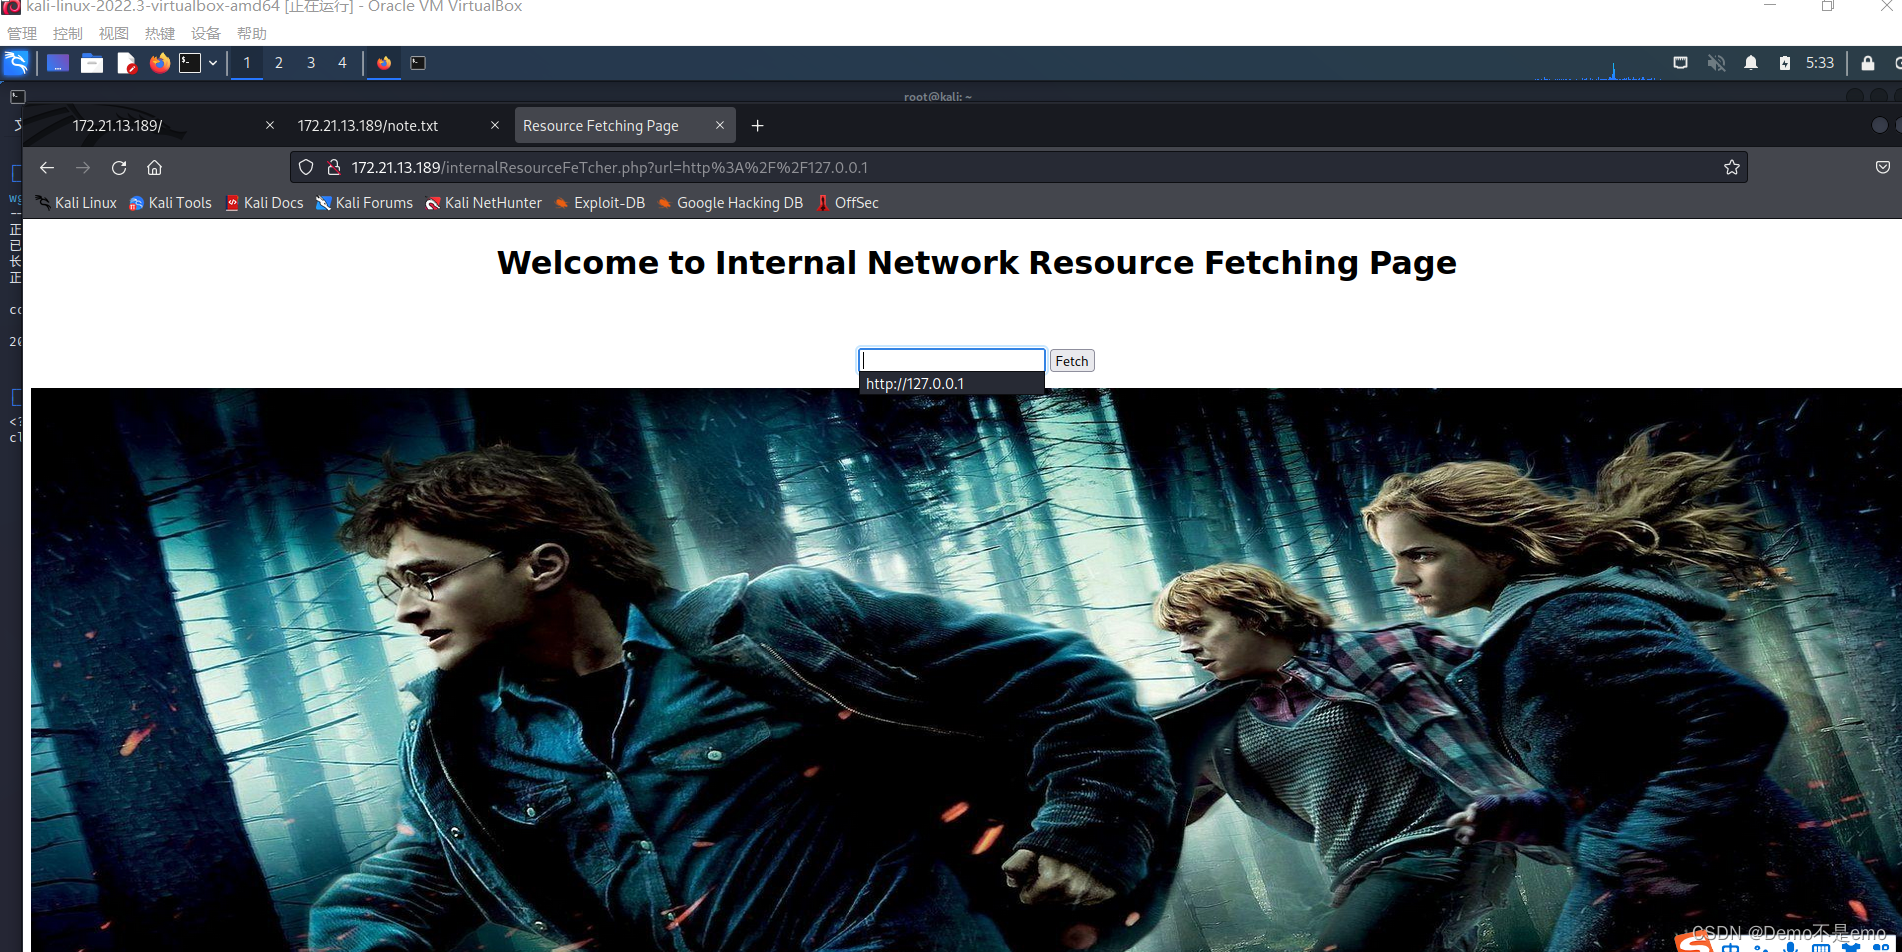Open the network connection tray icon
The image size is (1902, 952).
[x=1680, y=63]
